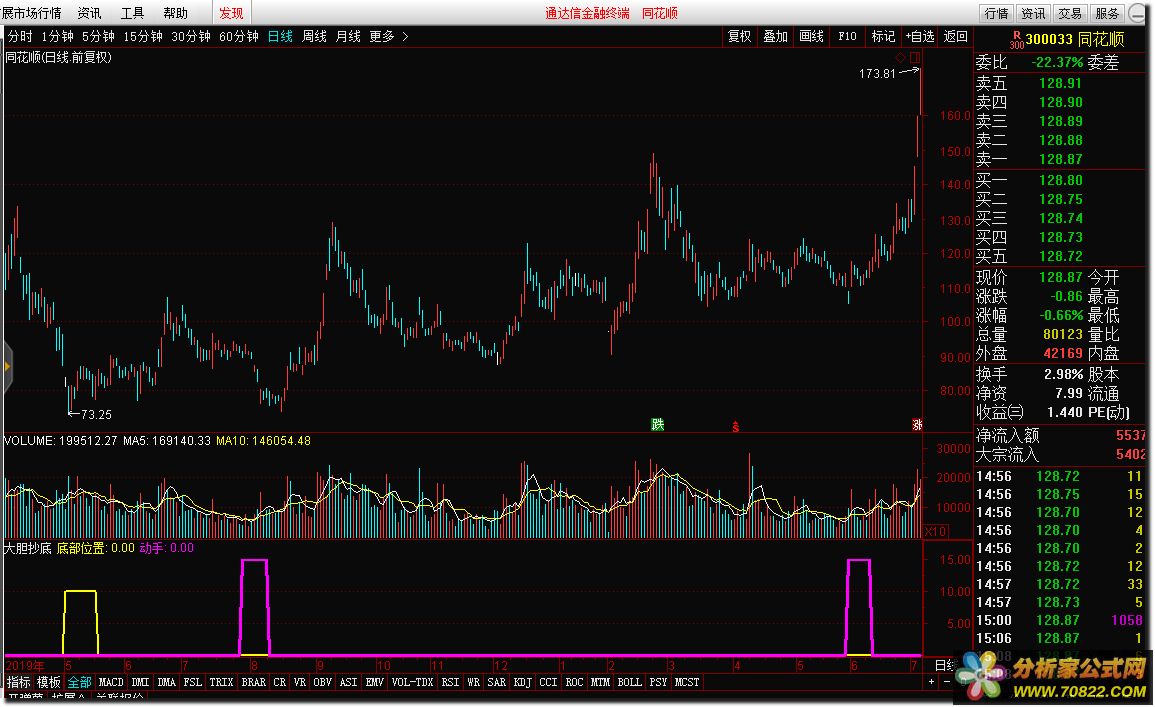Switch to the 1分钟 period
Screen dimensions: 1155x707
57,36
